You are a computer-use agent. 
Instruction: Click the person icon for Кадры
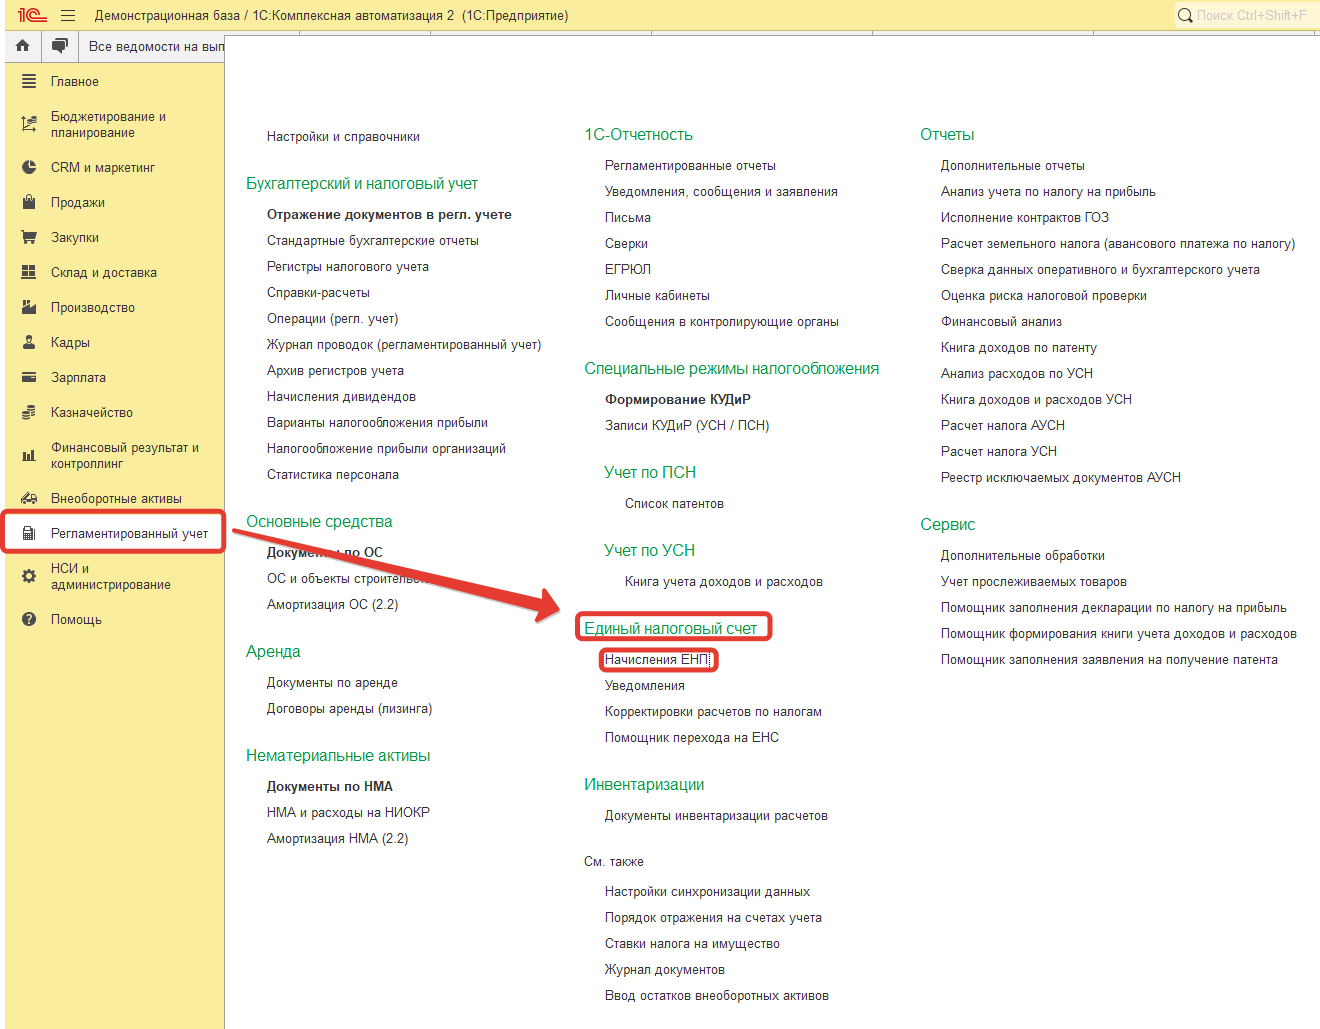tap(29, 343)
